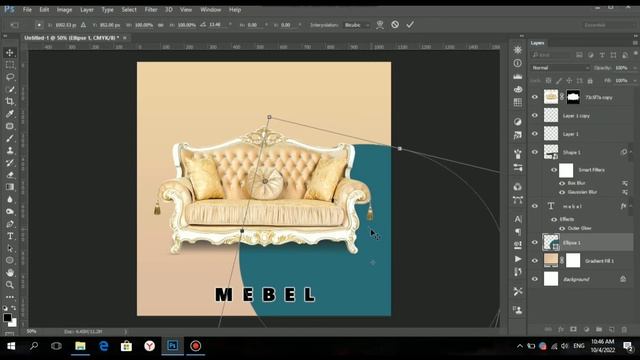Collapse Shape 1 smart filters list
The height and width of the screenshot is (360, 640).
(631, 152)
